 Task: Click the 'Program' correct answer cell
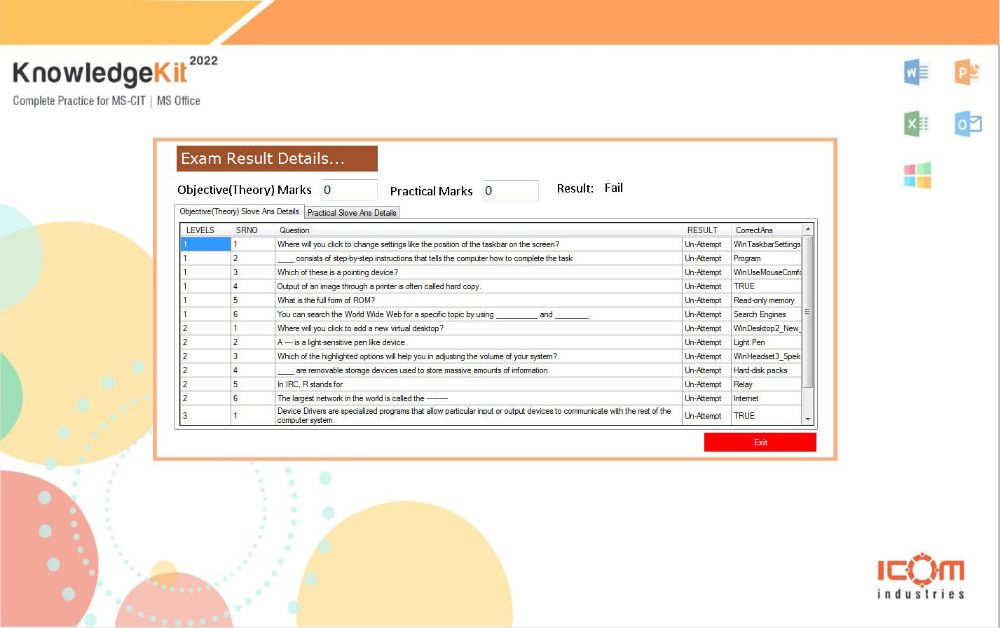[x=767, y=258]
